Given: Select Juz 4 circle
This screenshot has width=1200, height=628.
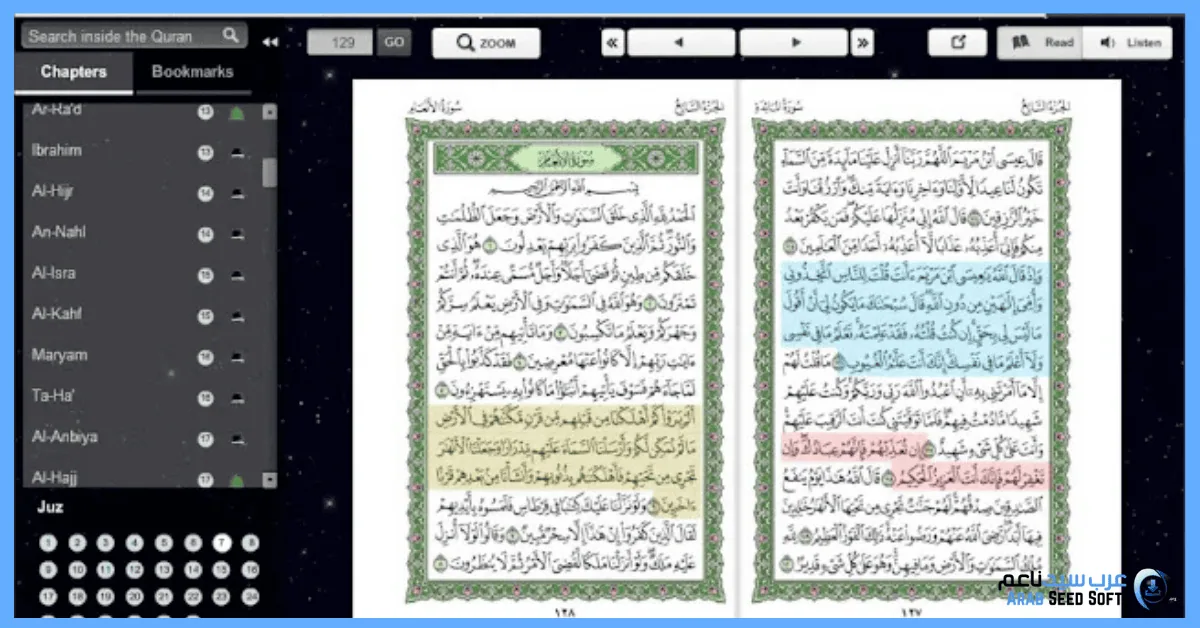Looking at the screenshot, I should pos(135,543).
